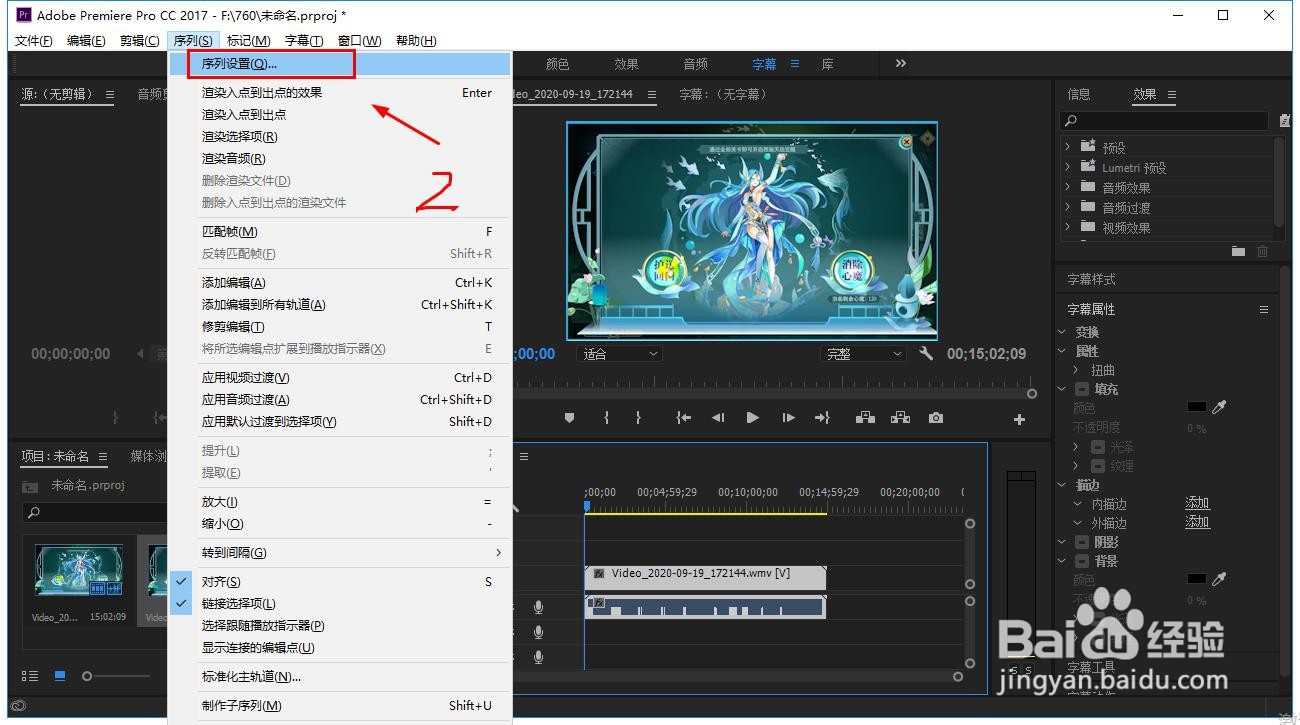The height and width of the screenshot is (725, 1300).
Task: Expand the audio transitions (音频过渡) folder
Action: click(x=1068, y=207)
